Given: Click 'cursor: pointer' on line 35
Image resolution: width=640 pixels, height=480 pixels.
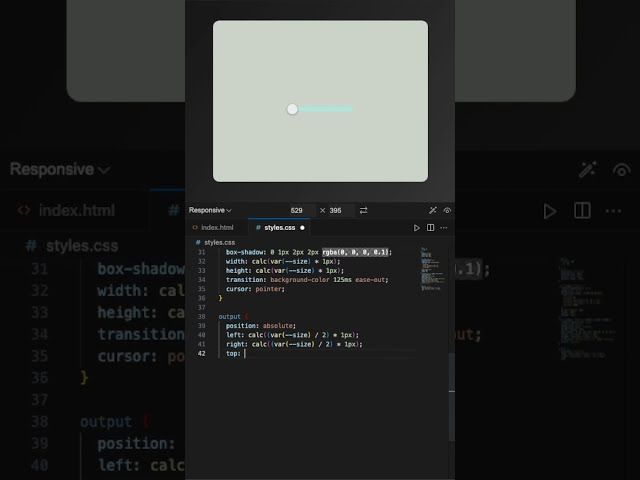Looking at the screenshot, I should 255,289.
